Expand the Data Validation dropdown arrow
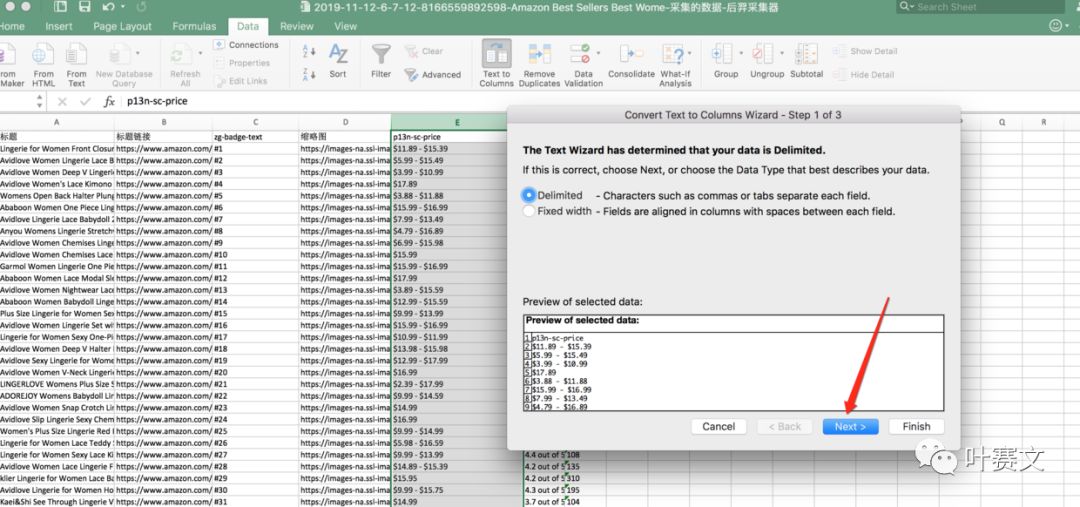The width and height of the screenshot is (1080, 507). [598, 53]
